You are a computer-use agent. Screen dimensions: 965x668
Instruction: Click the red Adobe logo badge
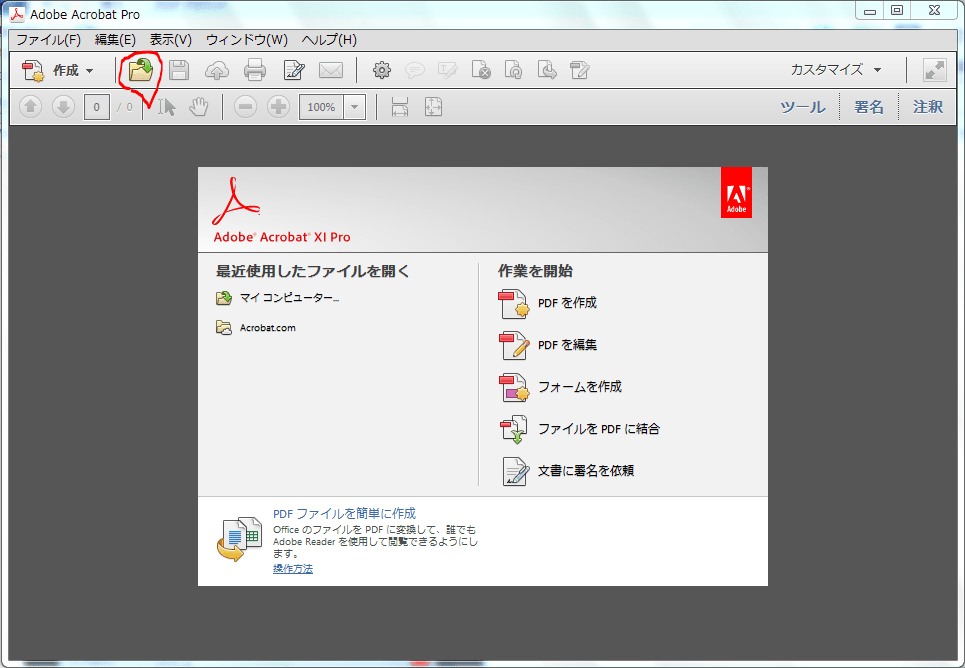pos(736,193)
